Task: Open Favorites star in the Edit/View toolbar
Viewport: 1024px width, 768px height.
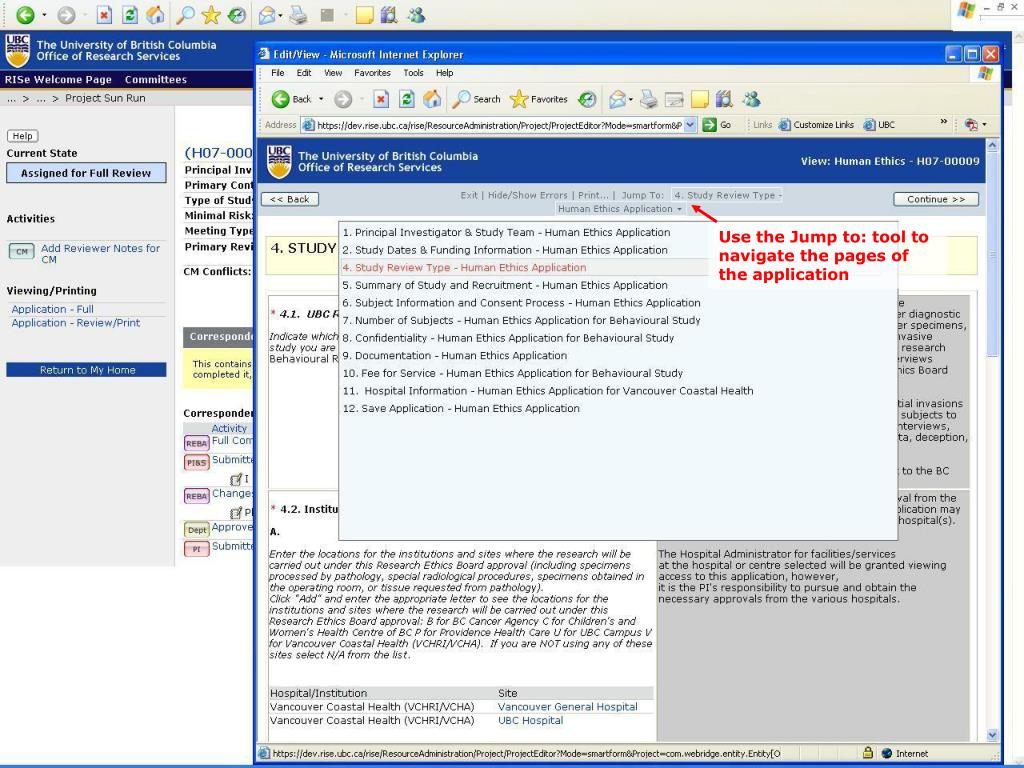Action: pyautogui.click(x=538, y=99)
